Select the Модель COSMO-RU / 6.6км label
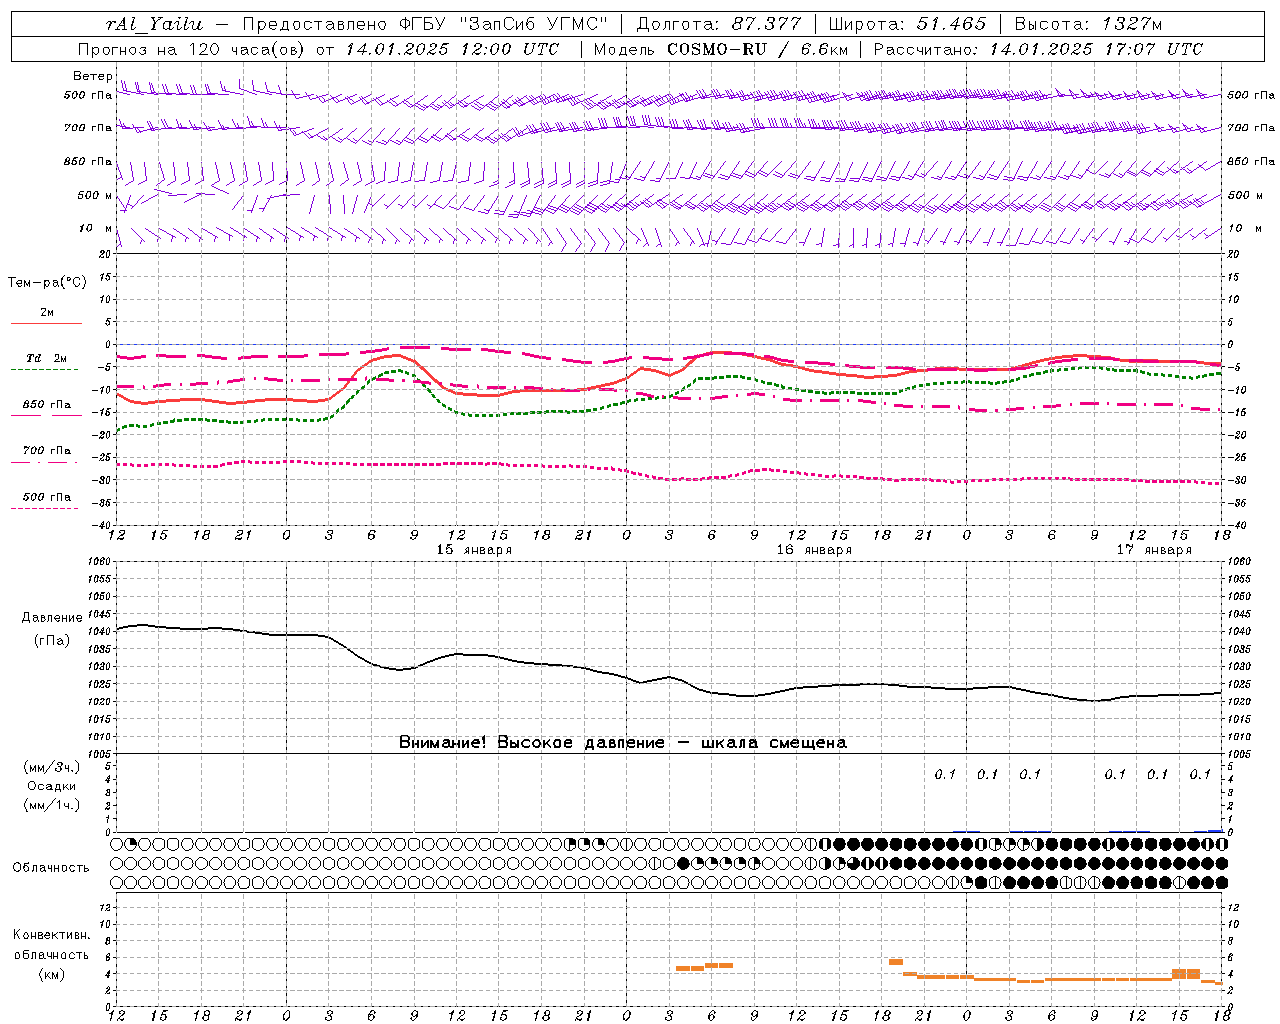The image size is (1280, 1024). click(720, 49)
